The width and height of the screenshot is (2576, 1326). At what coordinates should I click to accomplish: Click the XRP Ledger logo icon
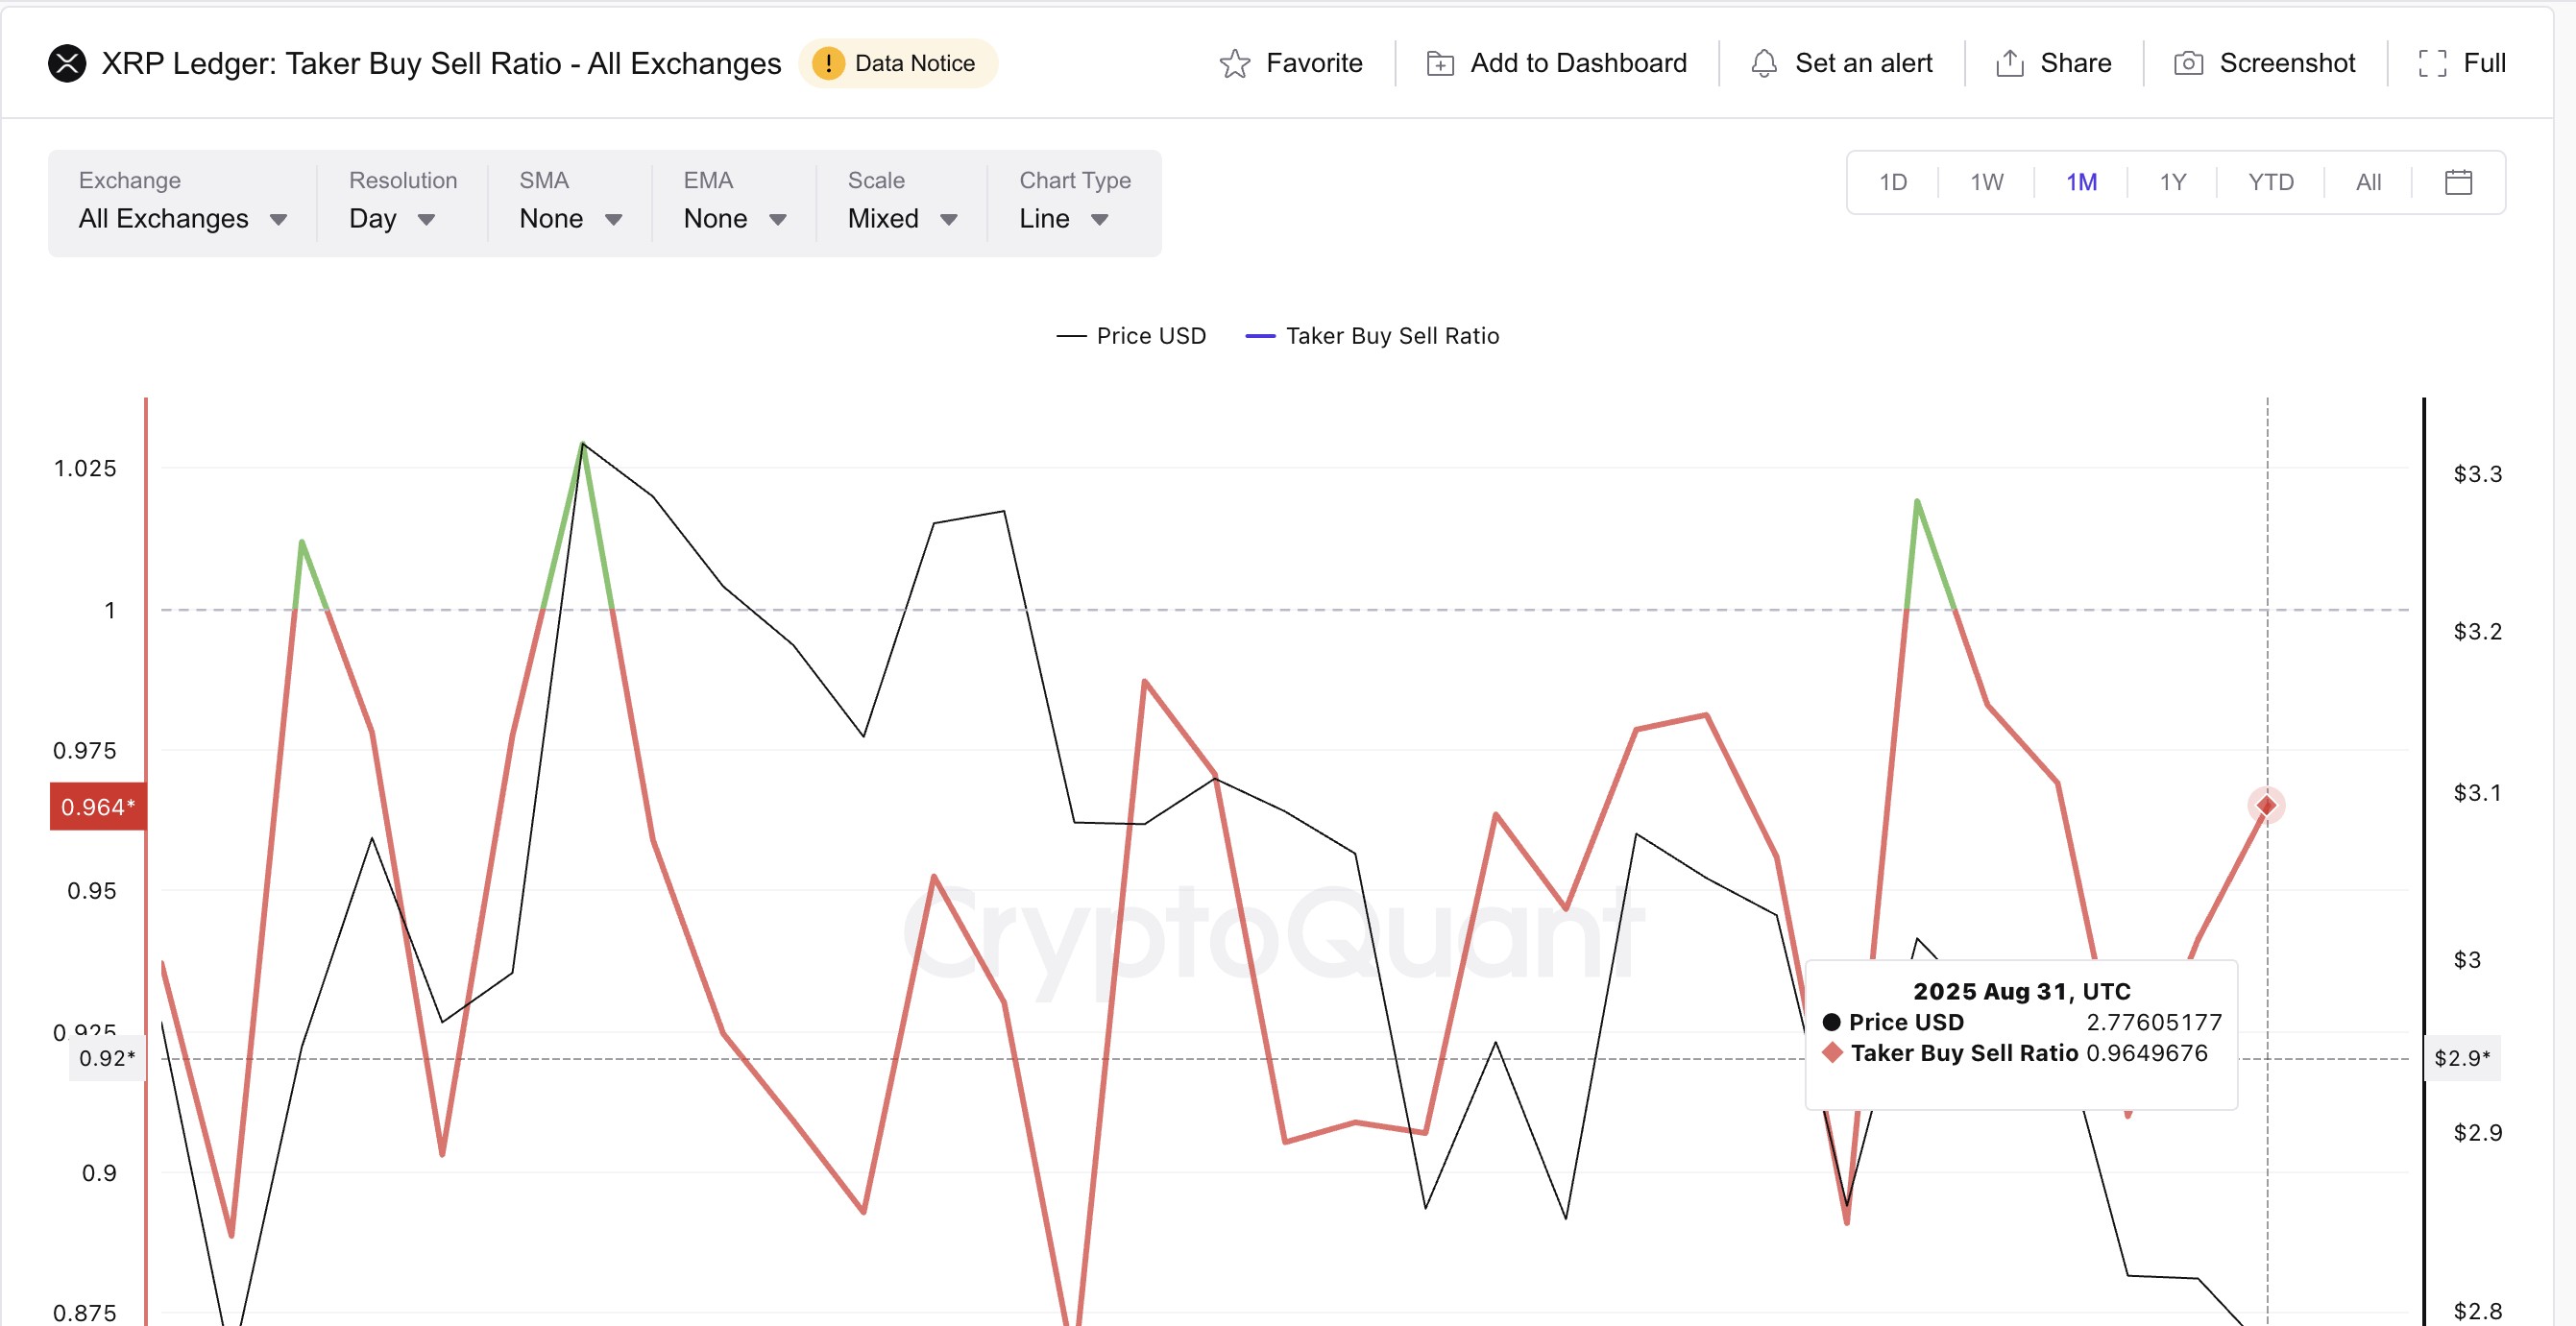point(67,63)
